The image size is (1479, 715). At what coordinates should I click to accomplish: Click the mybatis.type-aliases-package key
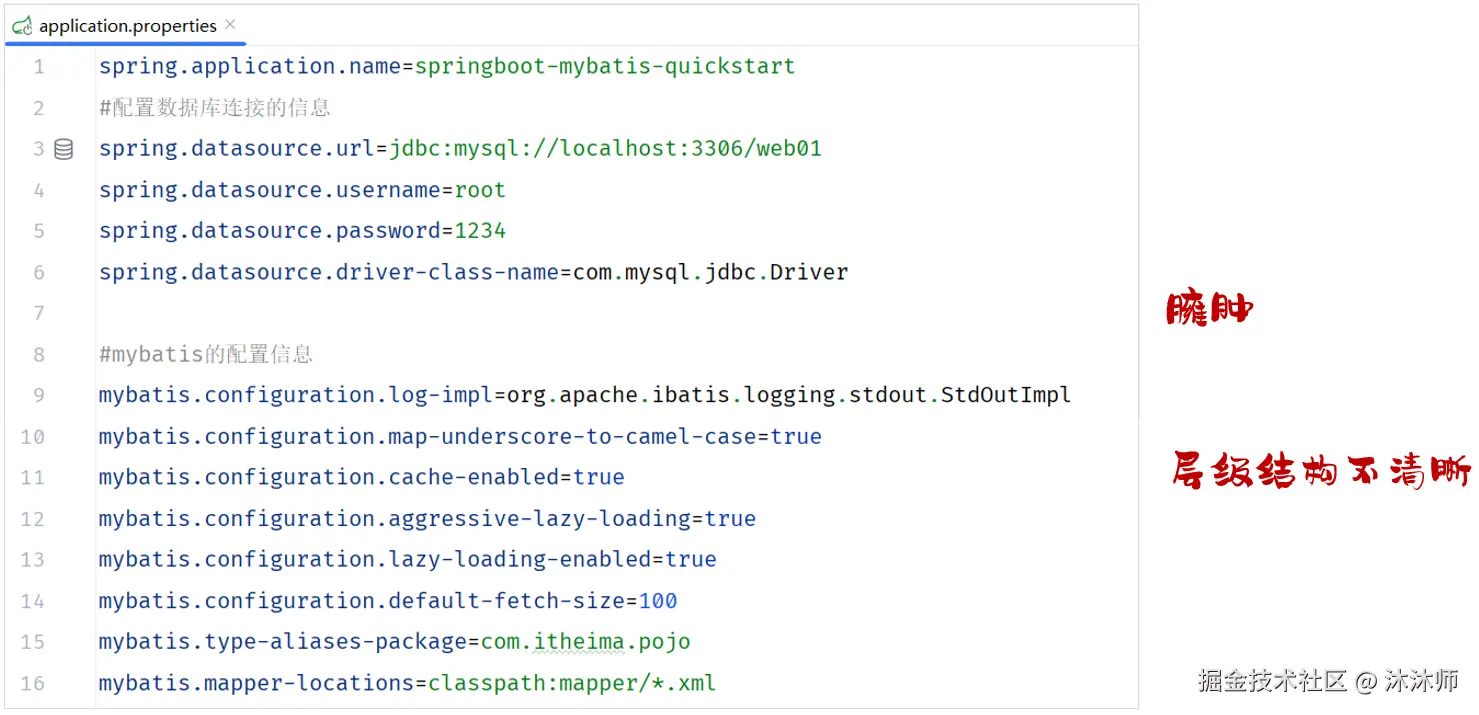pyautogui.click(x=282, y=642)
